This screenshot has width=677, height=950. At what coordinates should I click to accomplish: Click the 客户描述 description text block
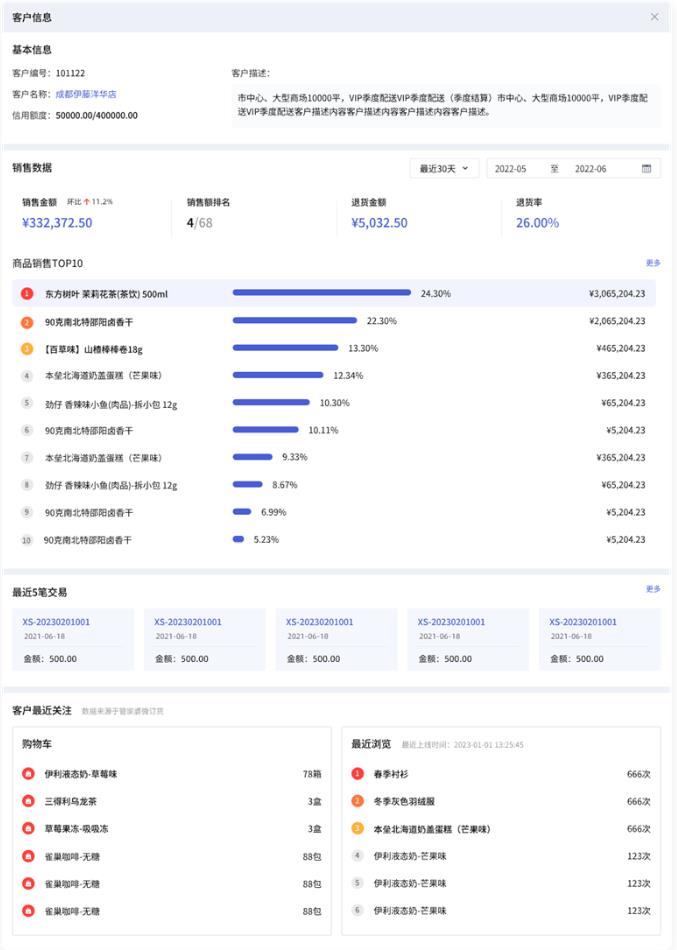tap(446, 105)
